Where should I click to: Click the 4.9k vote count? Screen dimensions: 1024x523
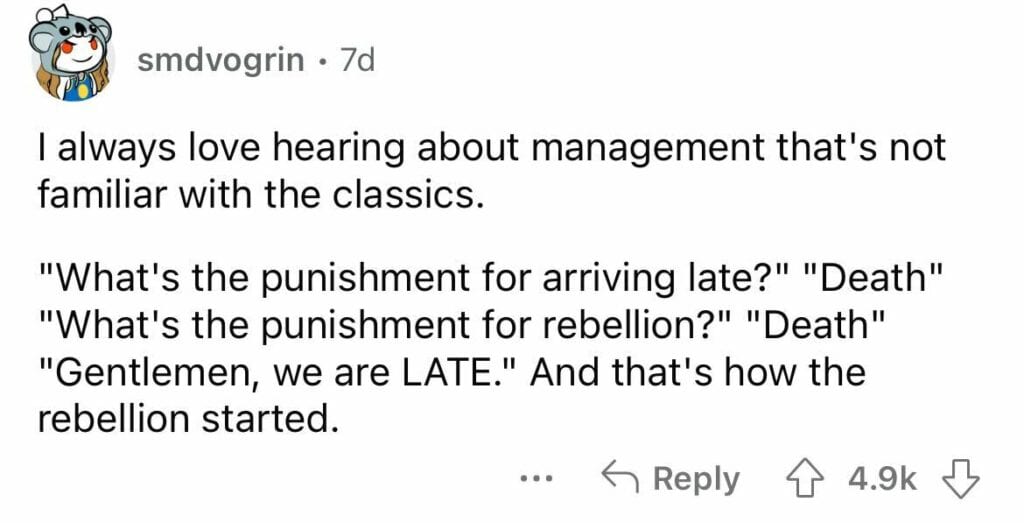tap(882, 481)
